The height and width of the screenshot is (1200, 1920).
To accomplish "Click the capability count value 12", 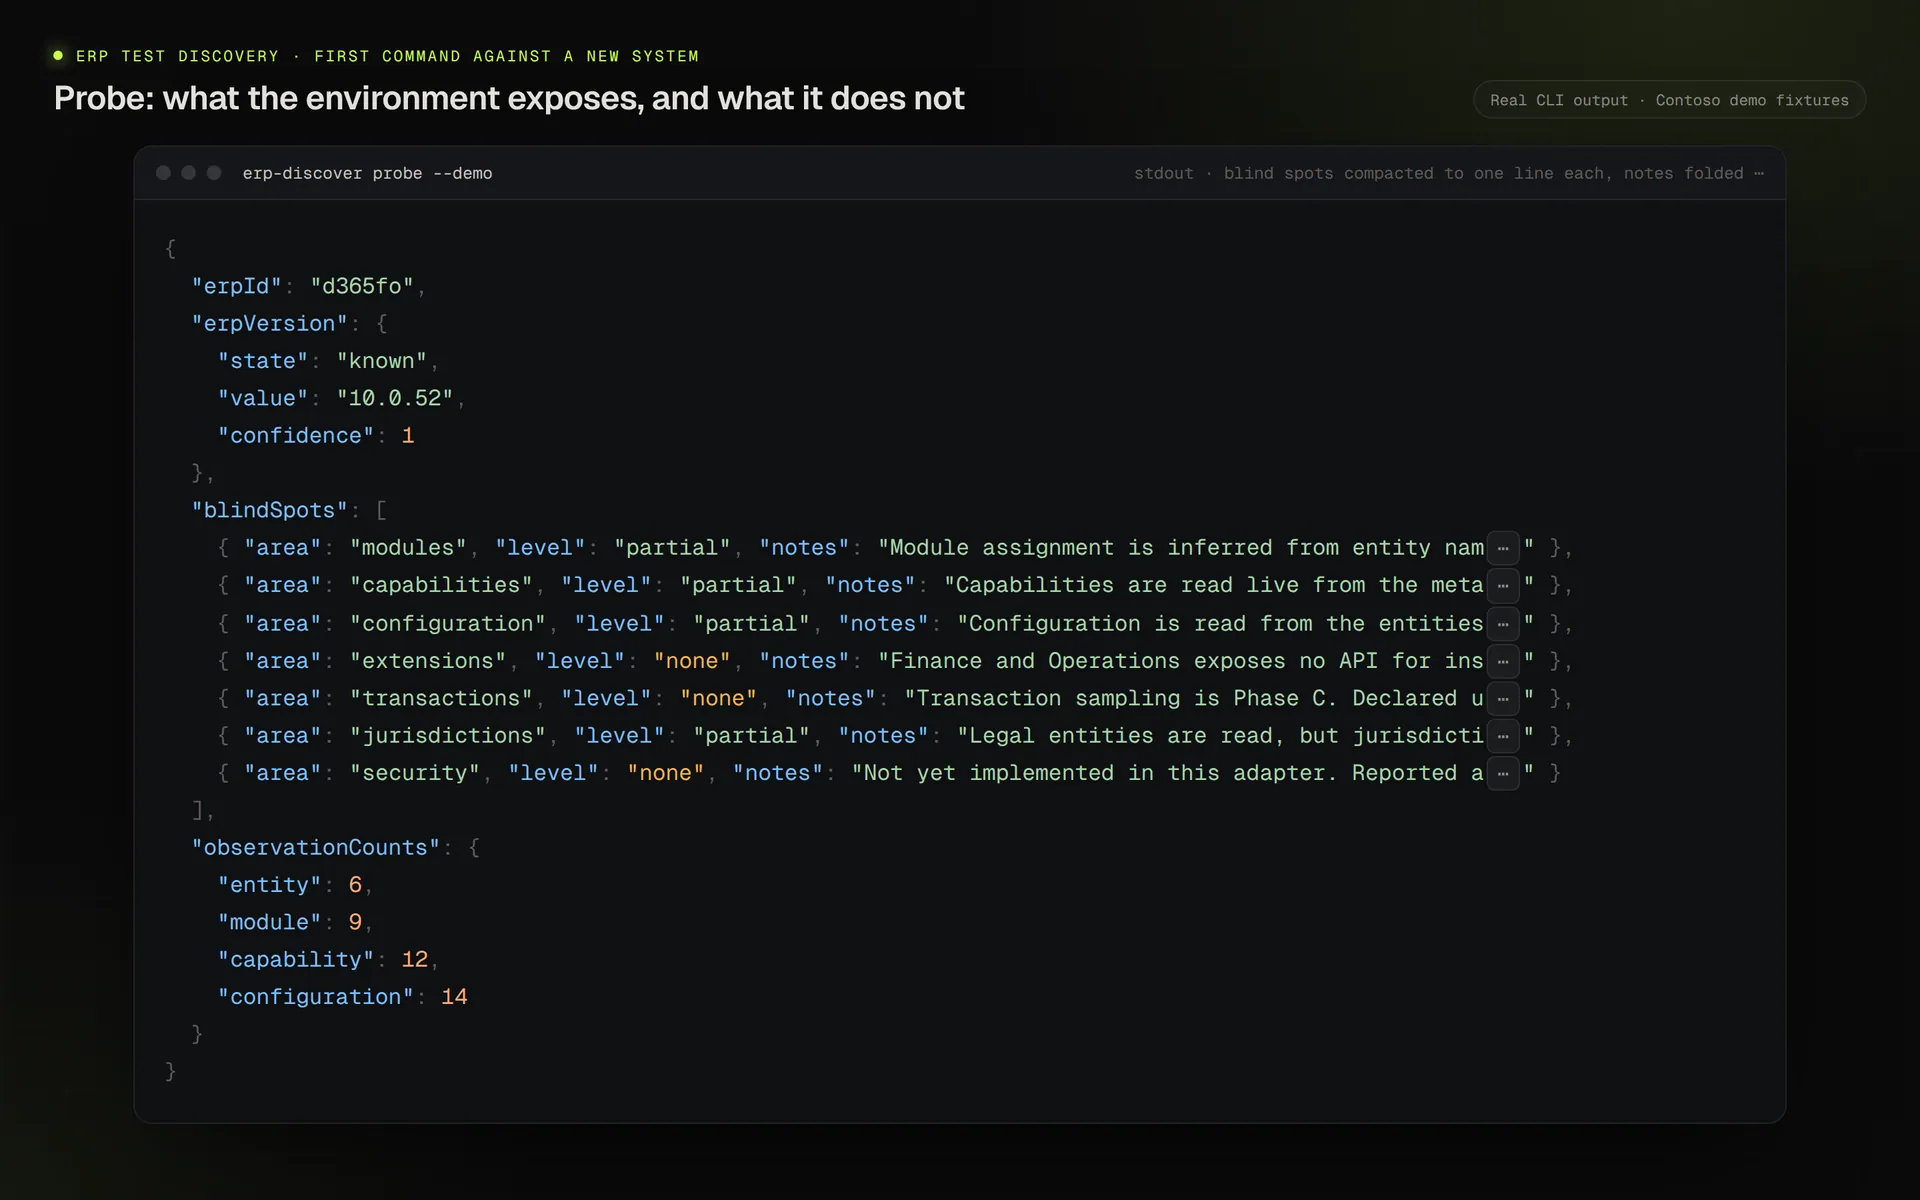I will 415,960.
